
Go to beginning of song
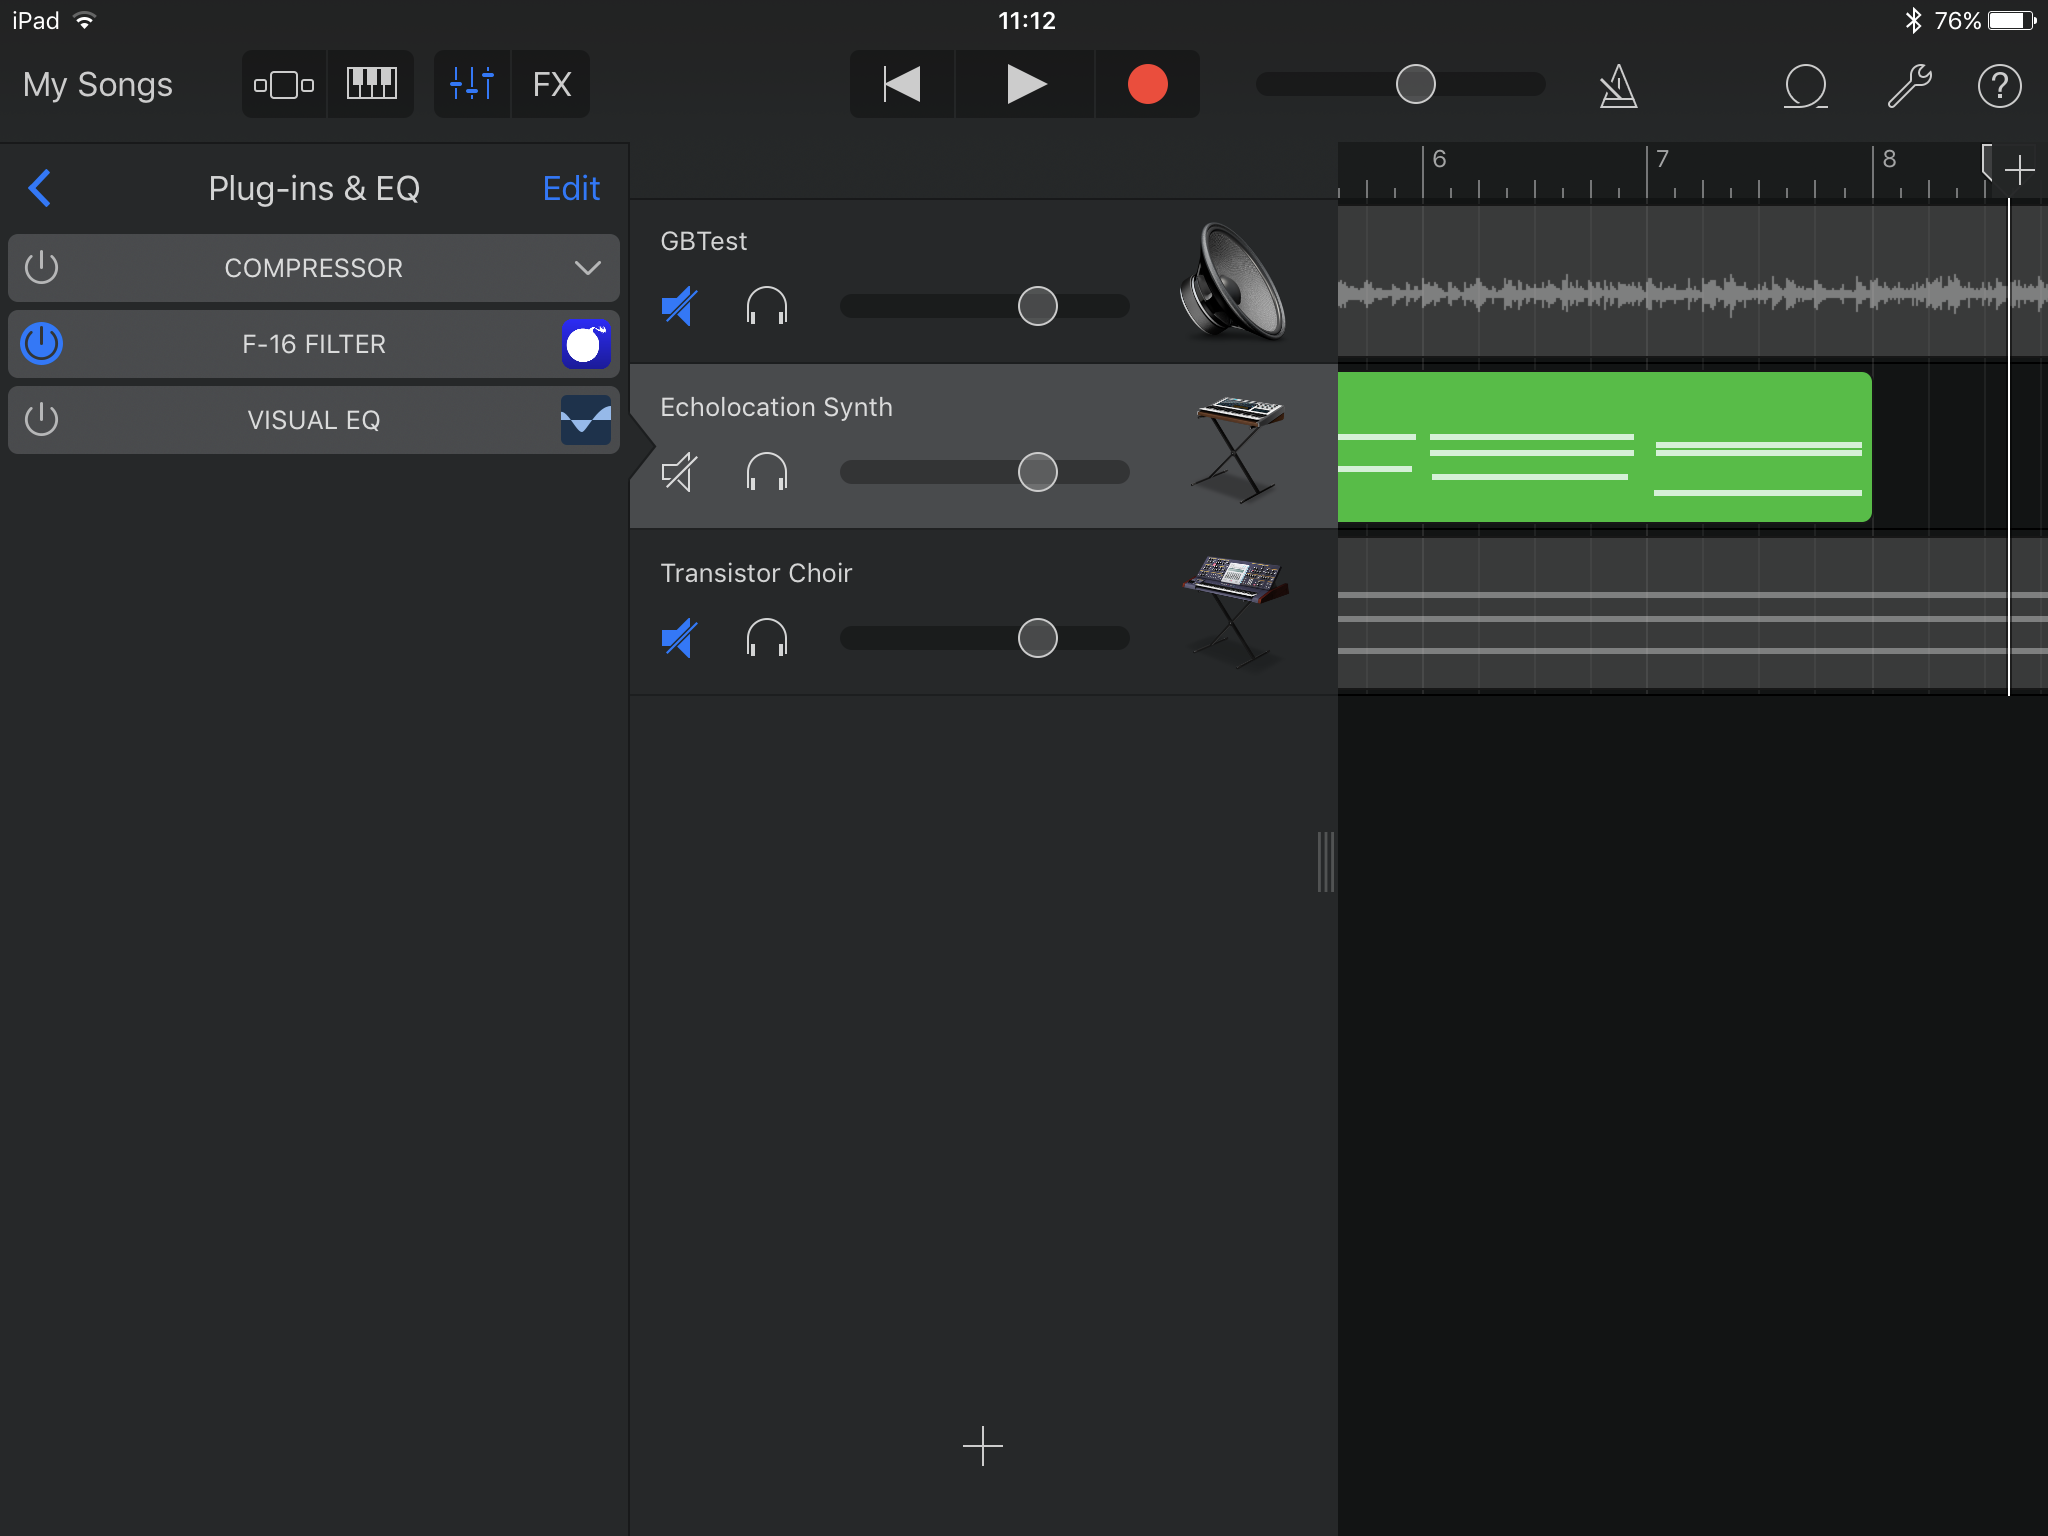[902, 85]
